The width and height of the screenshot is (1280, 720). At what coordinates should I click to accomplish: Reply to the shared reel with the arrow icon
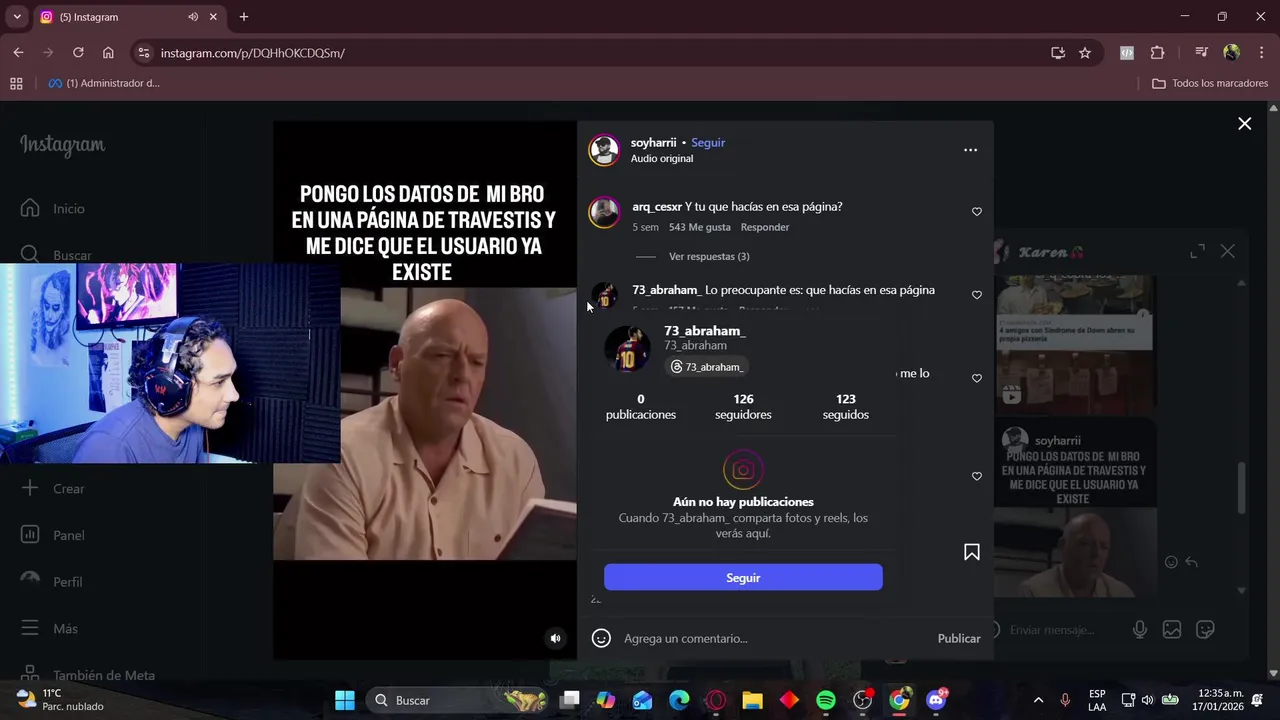(1191, 562)
